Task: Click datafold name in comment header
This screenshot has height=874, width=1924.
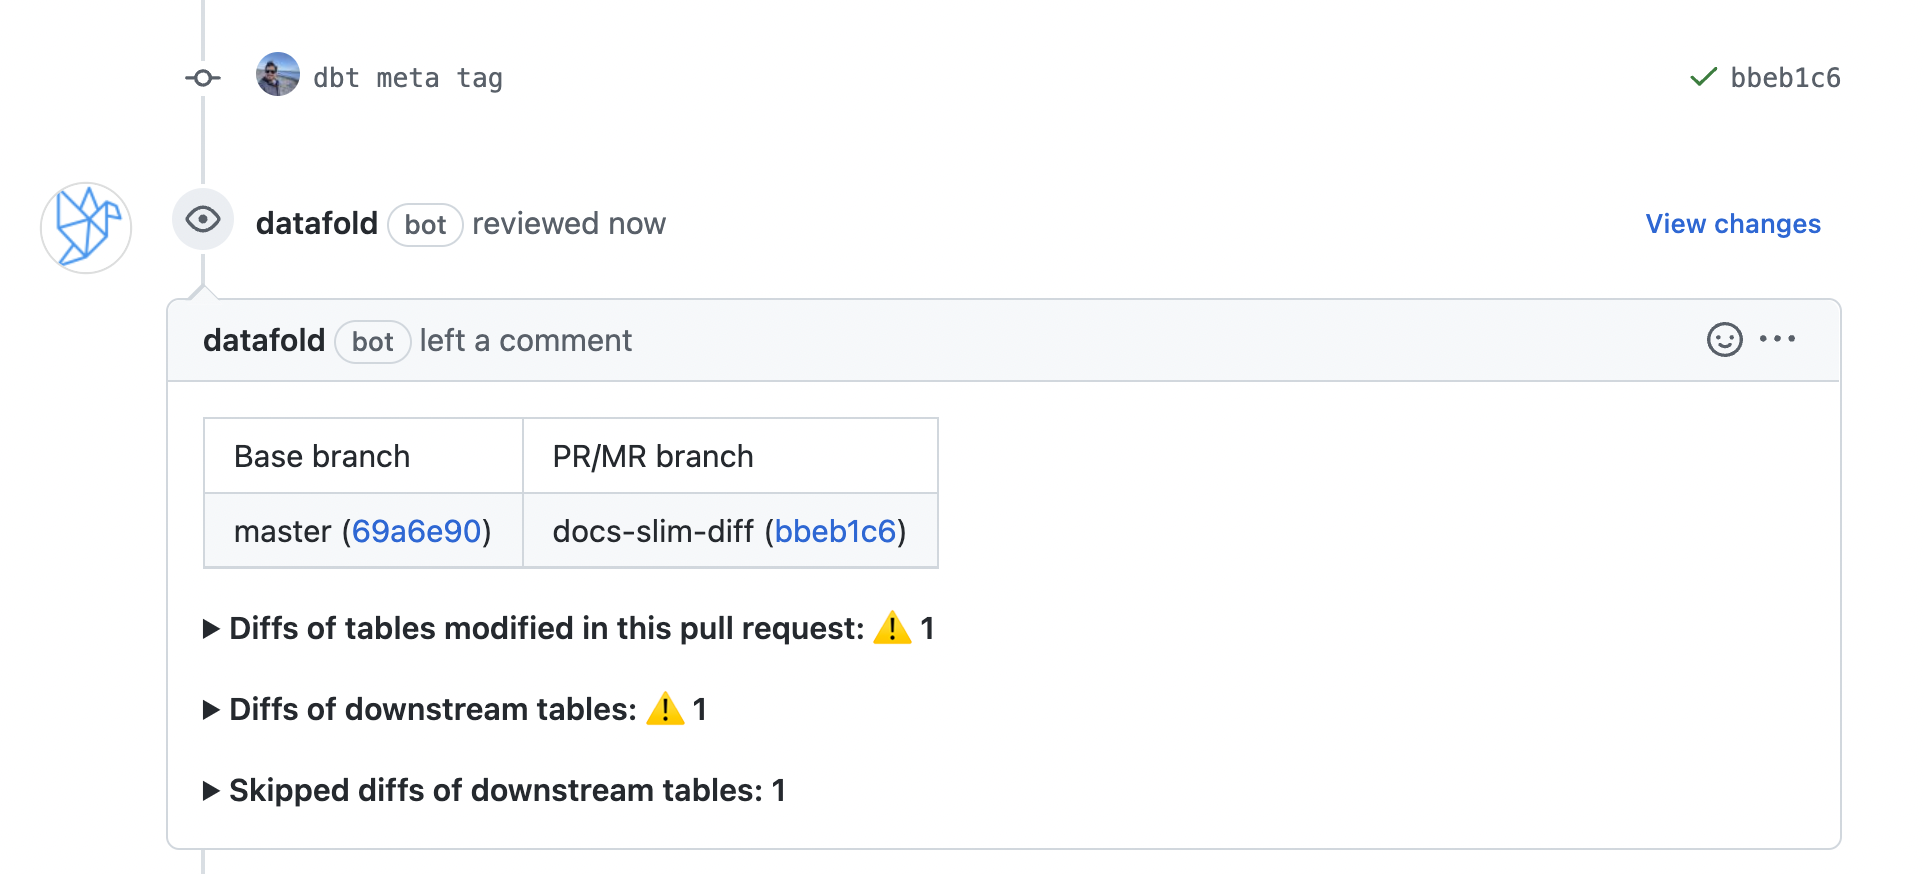Action: tap(264, 340)
